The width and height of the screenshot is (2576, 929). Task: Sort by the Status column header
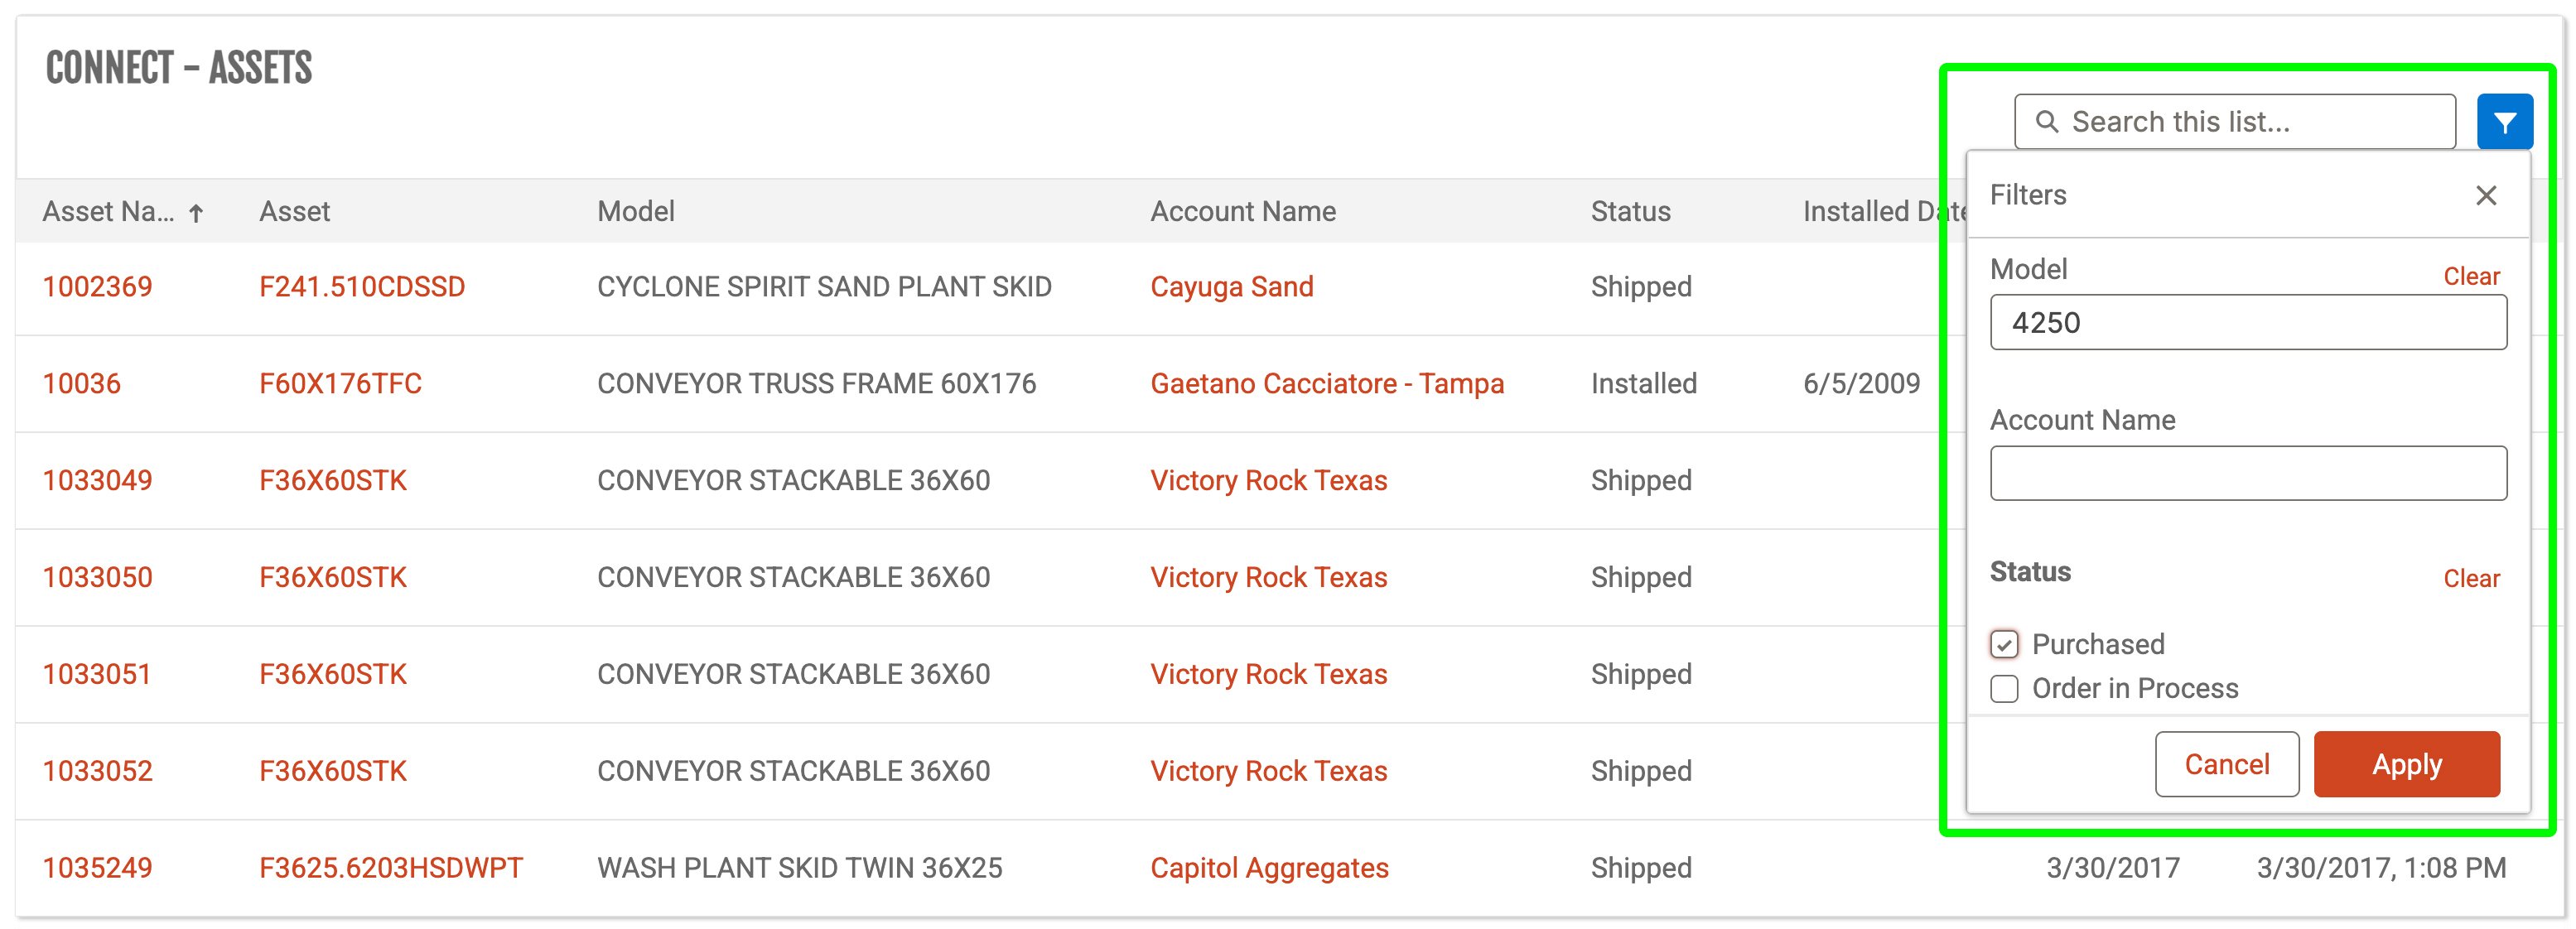coord(1630,212)
